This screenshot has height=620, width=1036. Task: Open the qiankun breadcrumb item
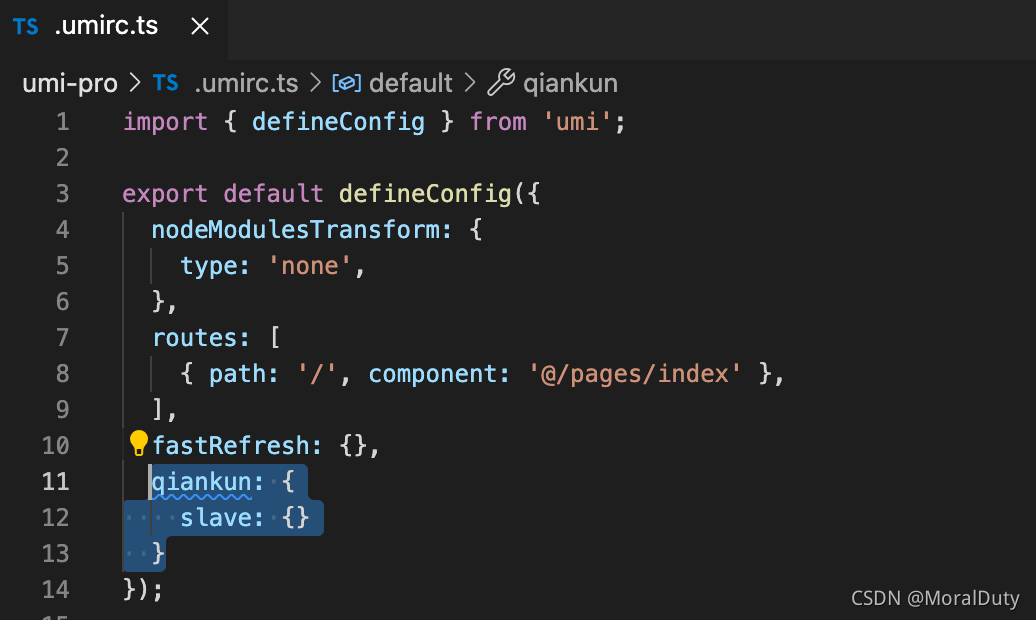(570, 83)
